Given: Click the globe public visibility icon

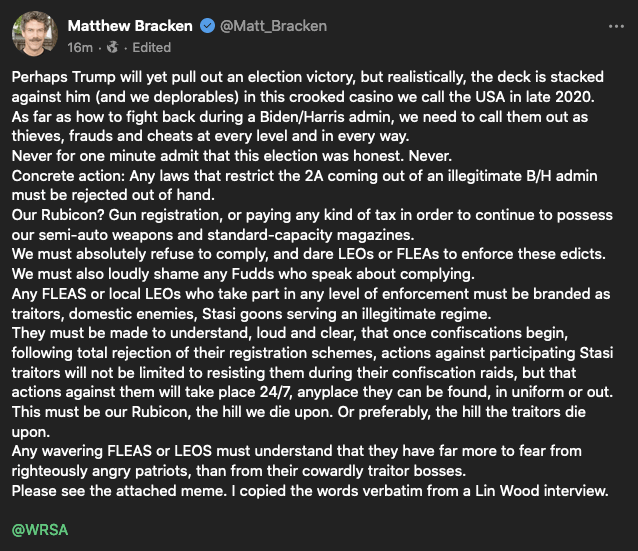Looking at the screenshot, I should [112, 47].
